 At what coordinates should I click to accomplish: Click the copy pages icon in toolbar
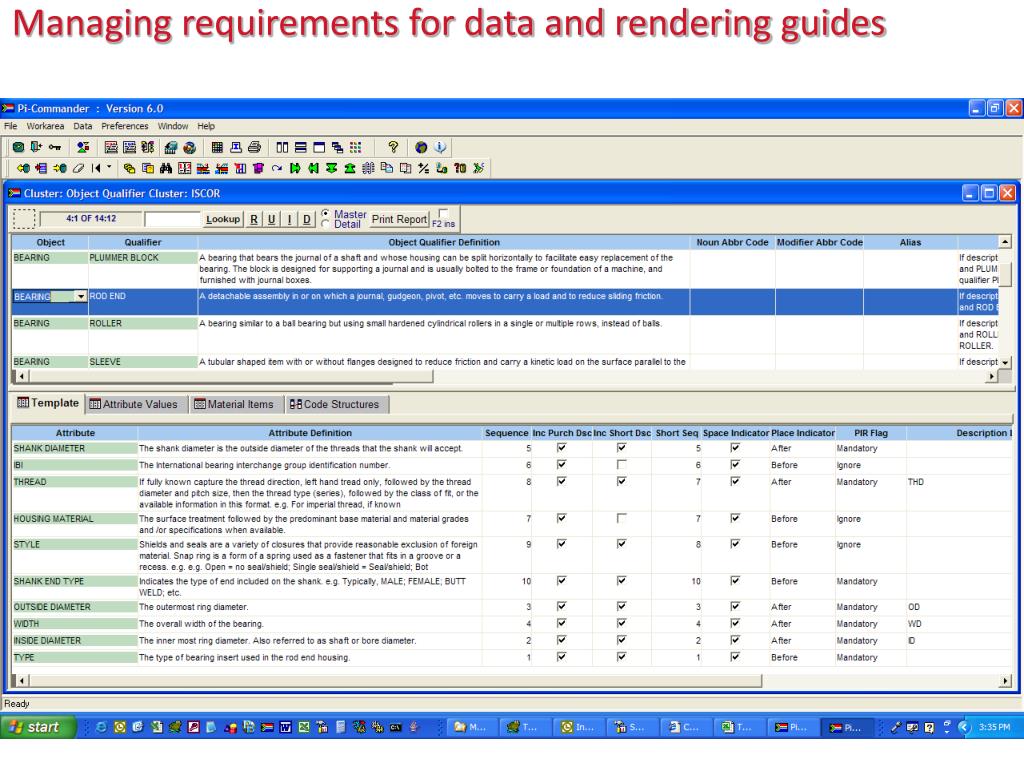387,168
